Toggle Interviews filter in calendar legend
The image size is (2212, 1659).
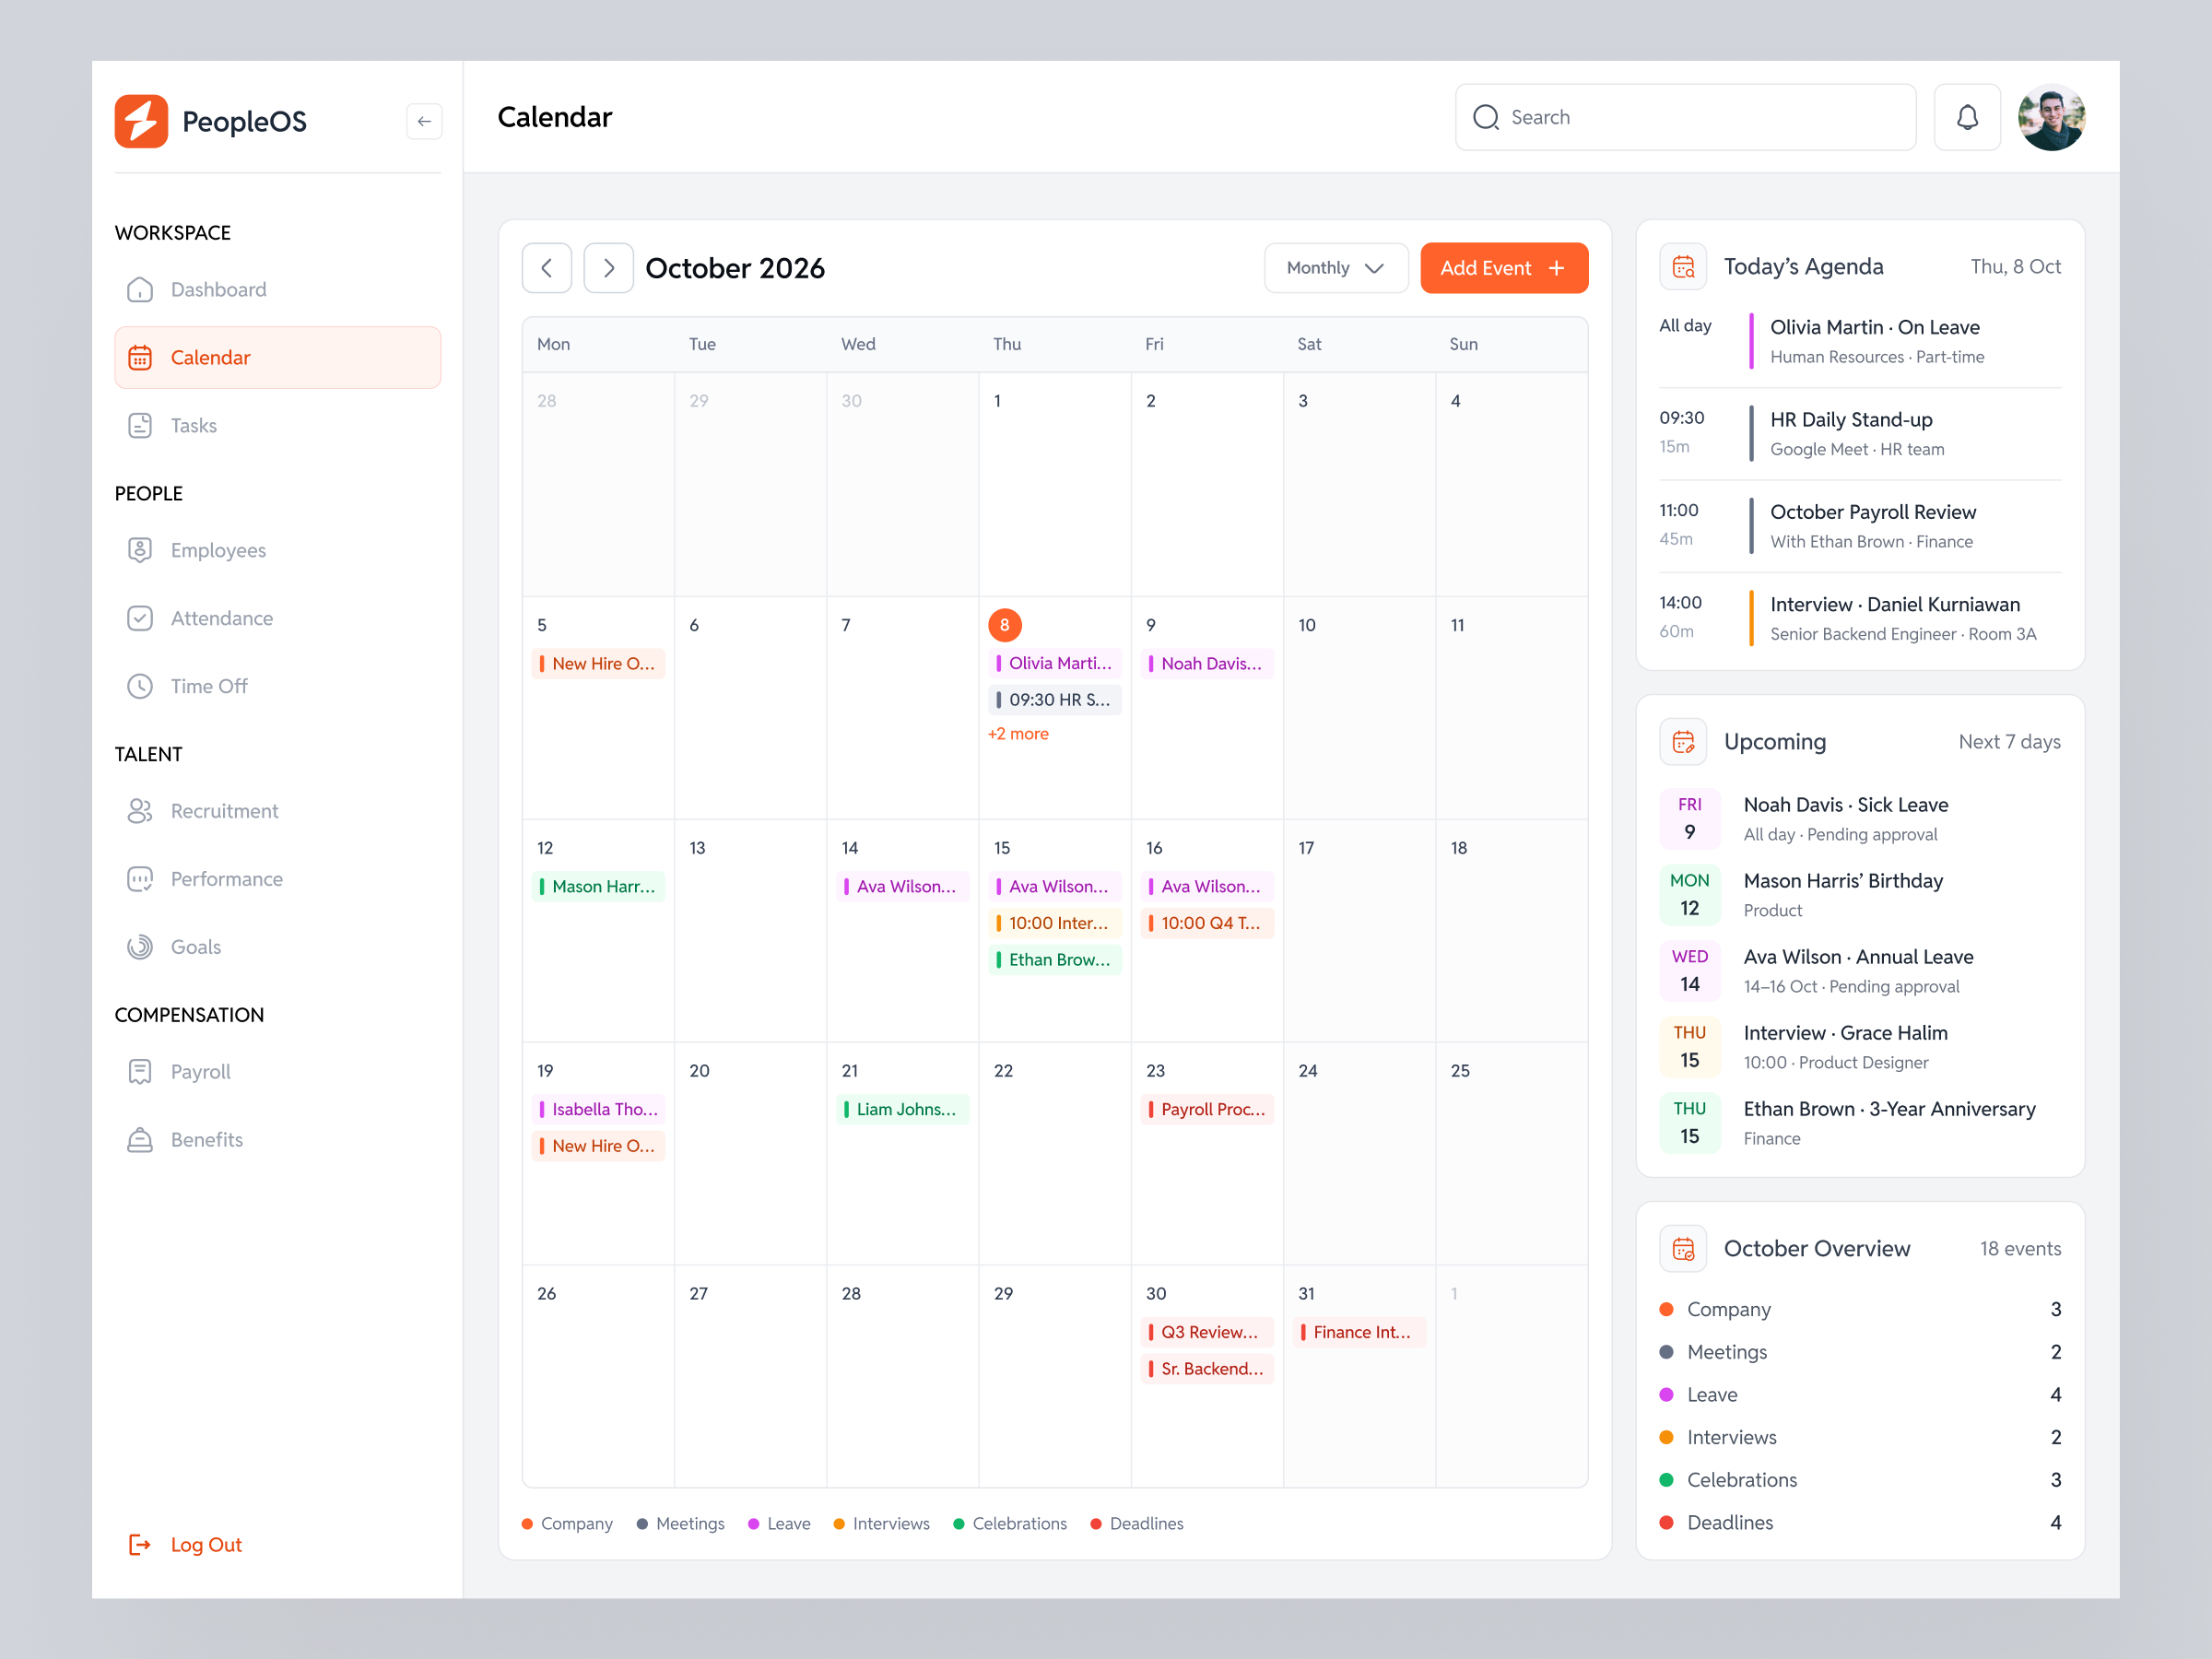click(x=882, y=1524)
